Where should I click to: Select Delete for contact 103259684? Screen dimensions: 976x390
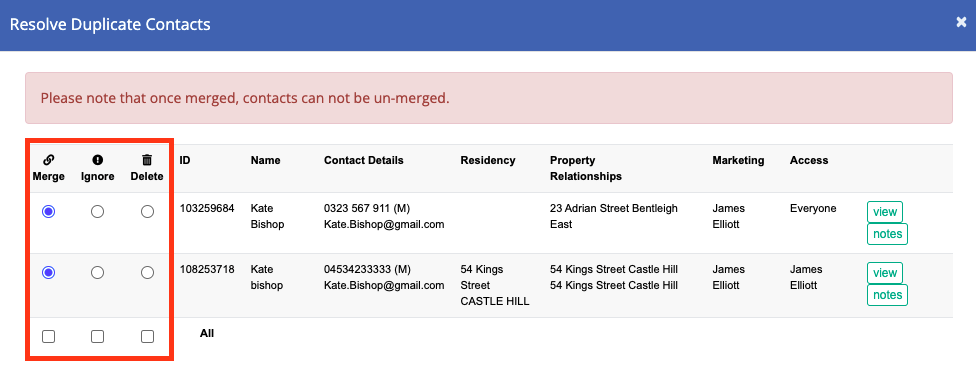click(x=147, y=211)
